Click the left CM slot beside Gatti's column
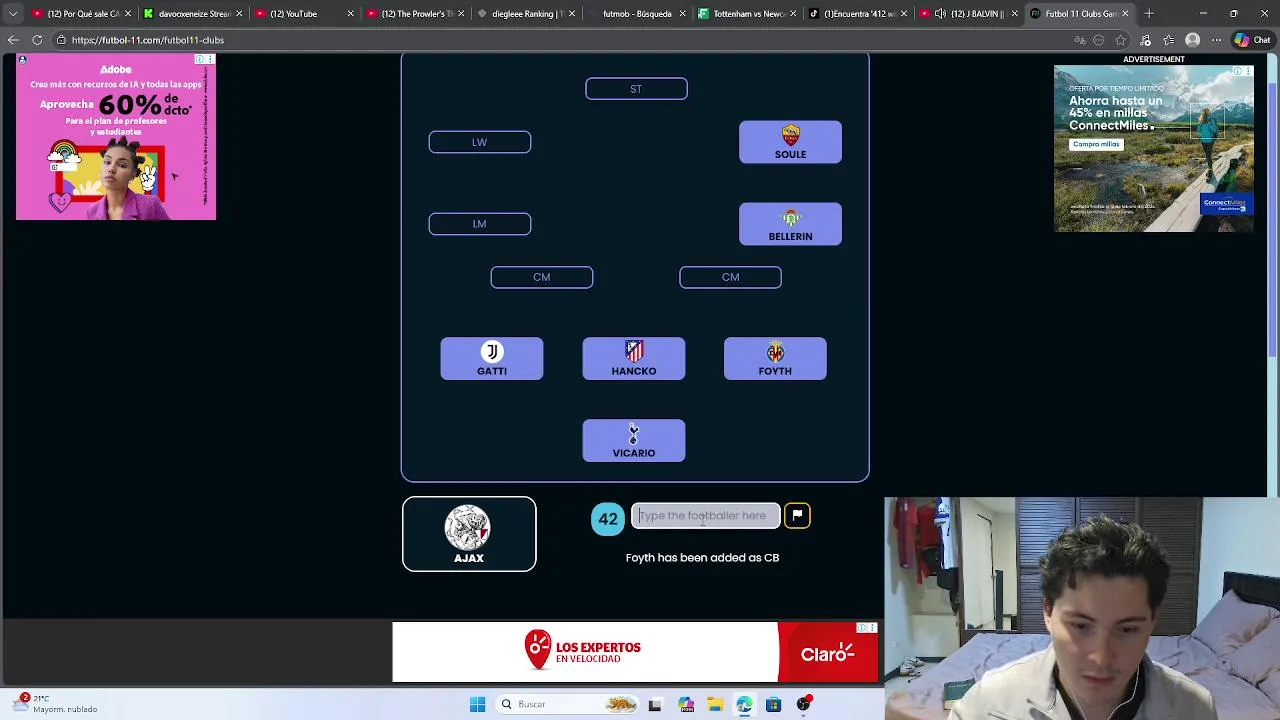The height and width of the screenshot is (720, 1280). tap(542, 277)
